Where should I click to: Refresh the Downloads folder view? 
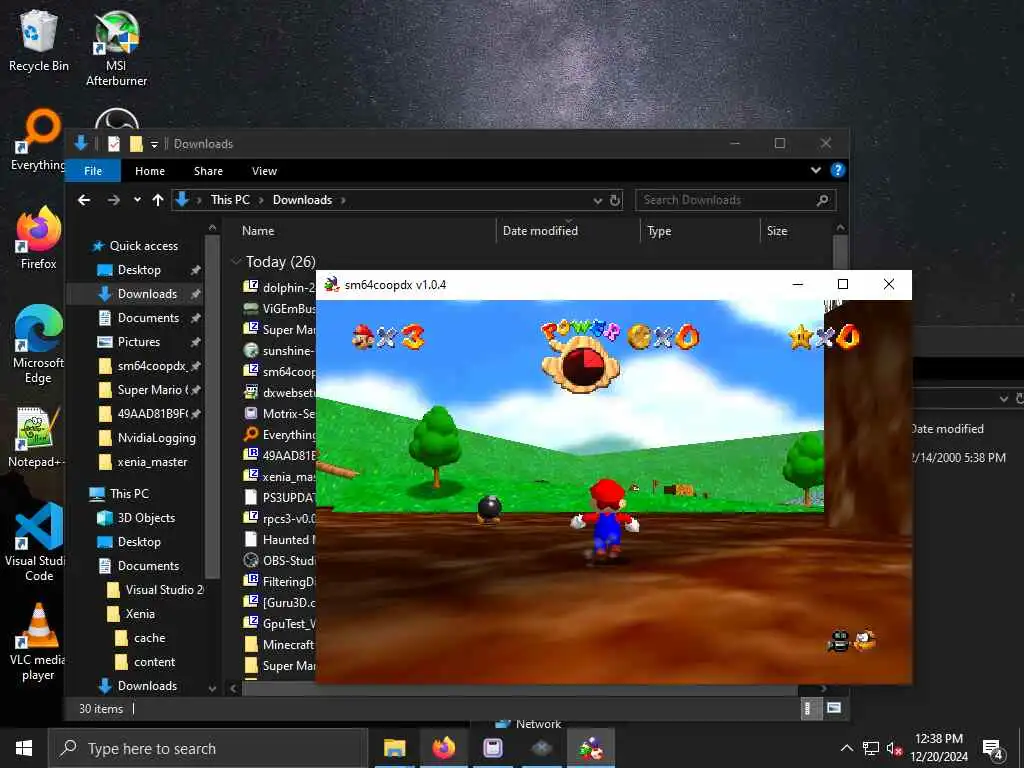pyautogui.click(x=615, y=200)
